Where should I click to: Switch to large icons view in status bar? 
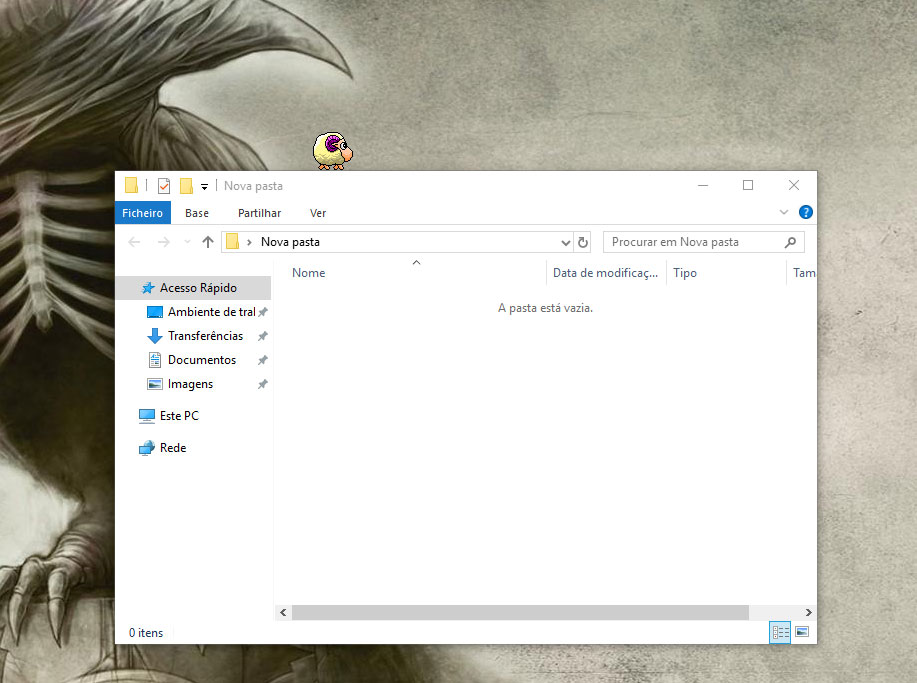[x=802, y=632]
